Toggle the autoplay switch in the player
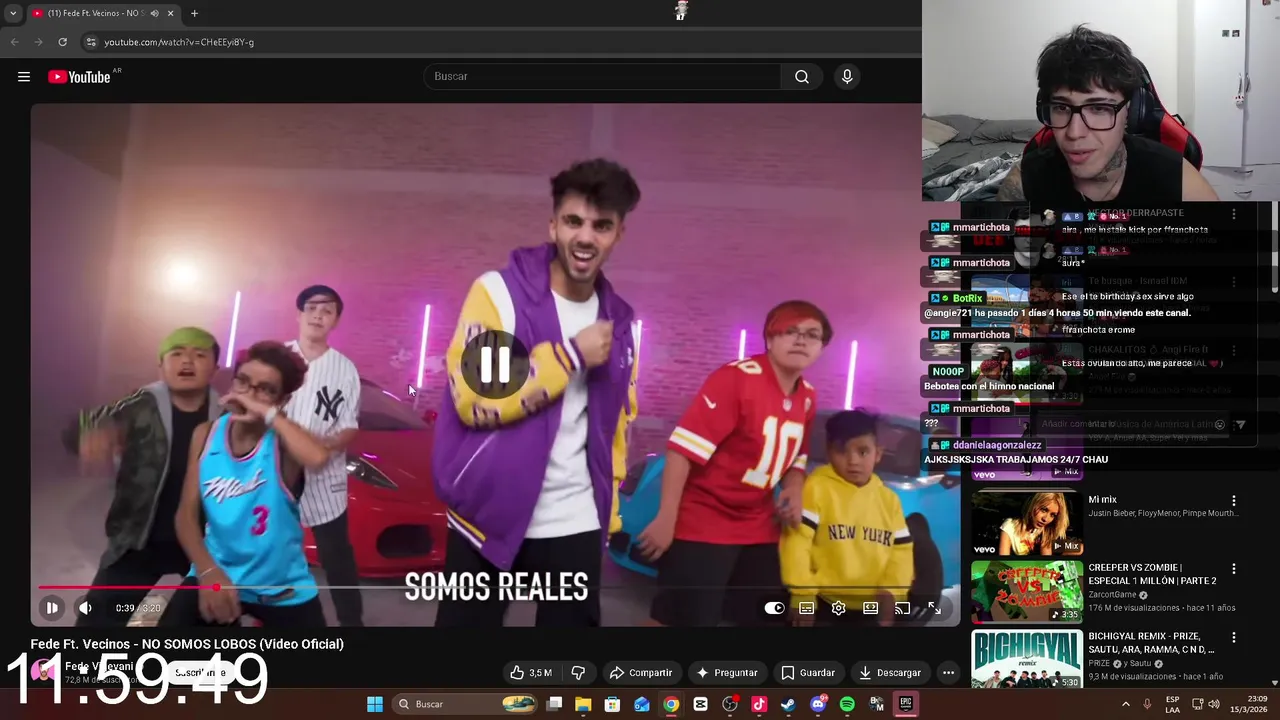The height and width of the screenshot is (720, 1280). tap(774, 608)
